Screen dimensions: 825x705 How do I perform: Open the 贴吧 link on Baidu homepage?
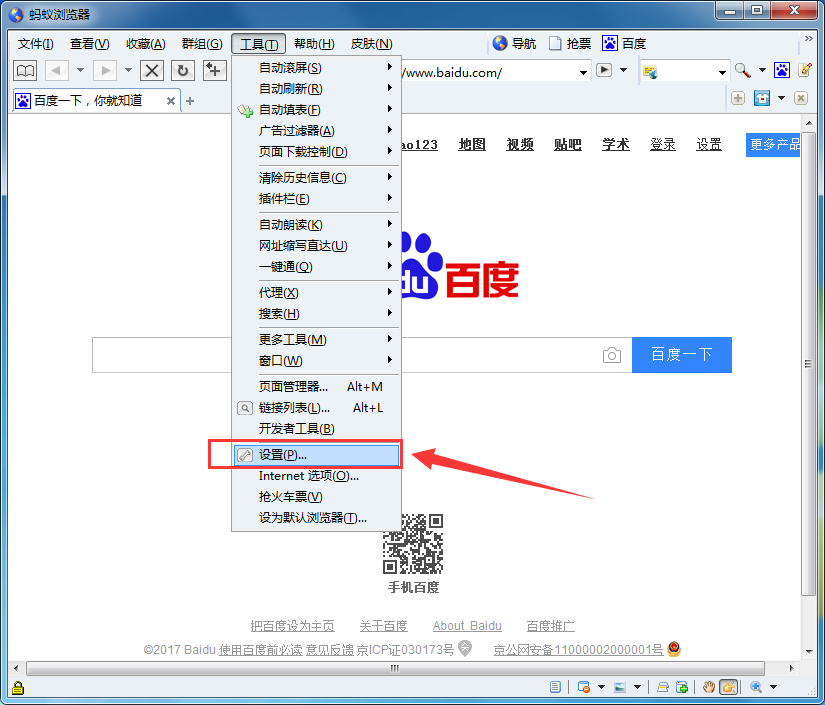point(567,145)
